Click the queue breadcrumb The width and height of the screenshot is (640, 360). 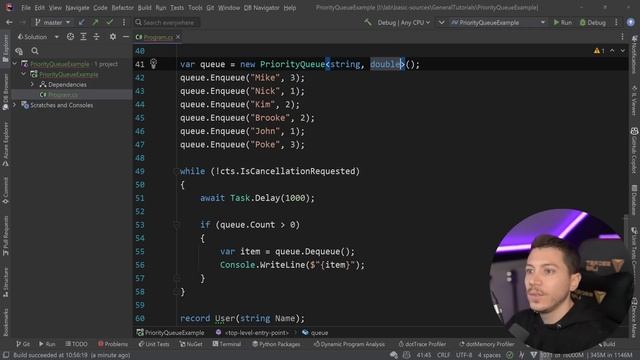[315, 333]
